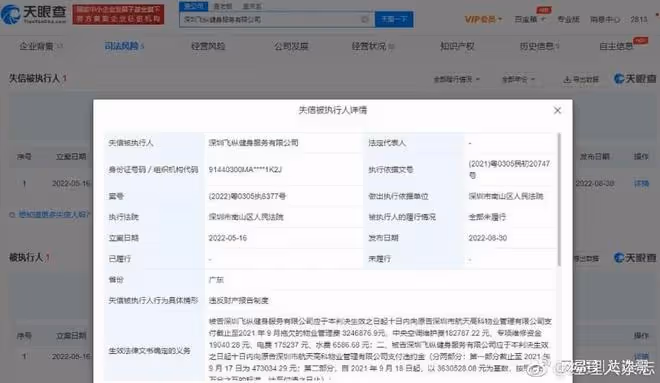Open the 2813 user account entry
This screenshot has width=660, height=383.
[639, 19]
